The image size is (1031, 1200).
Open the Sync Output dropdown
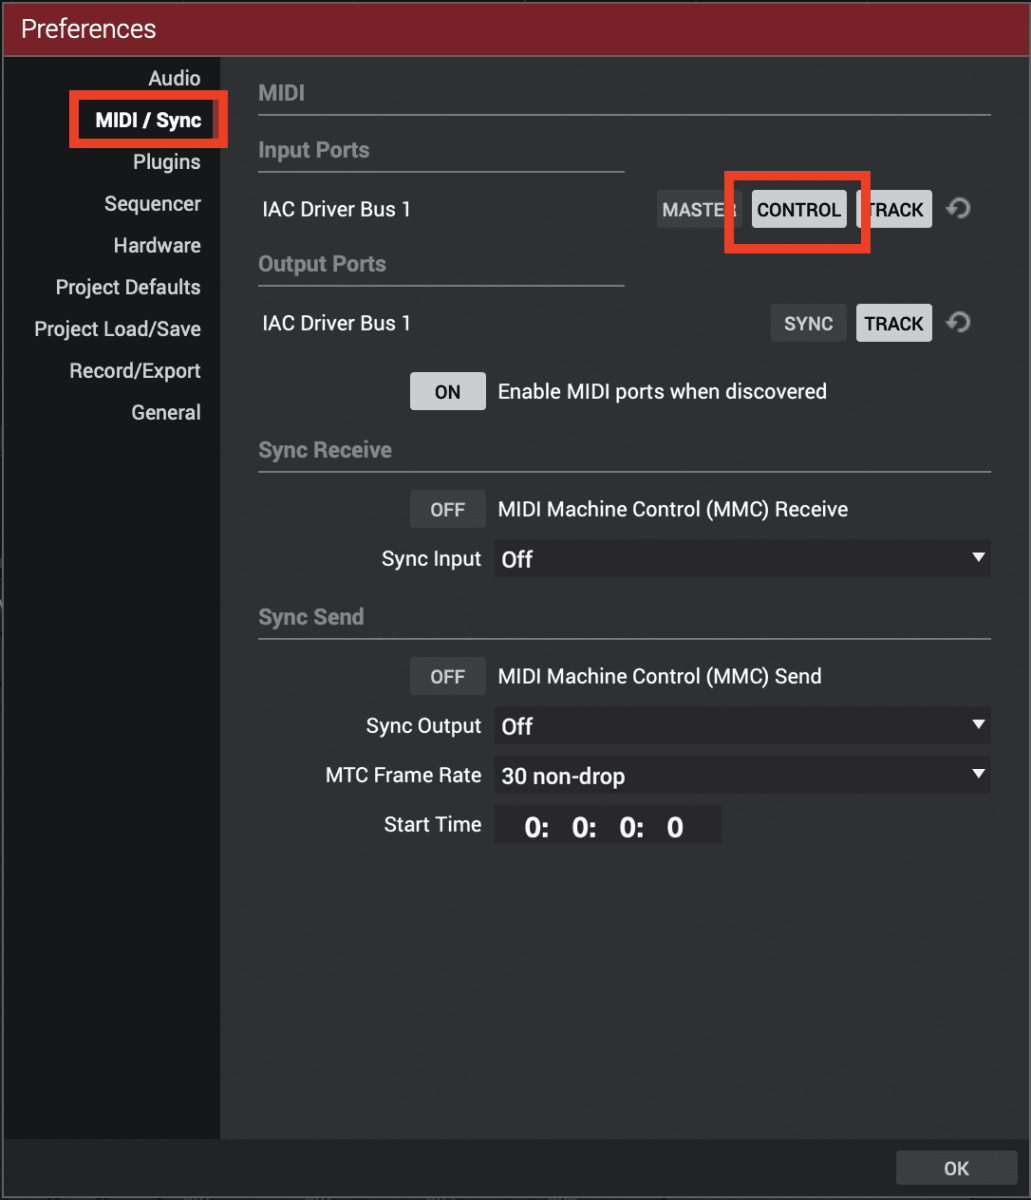742,726
